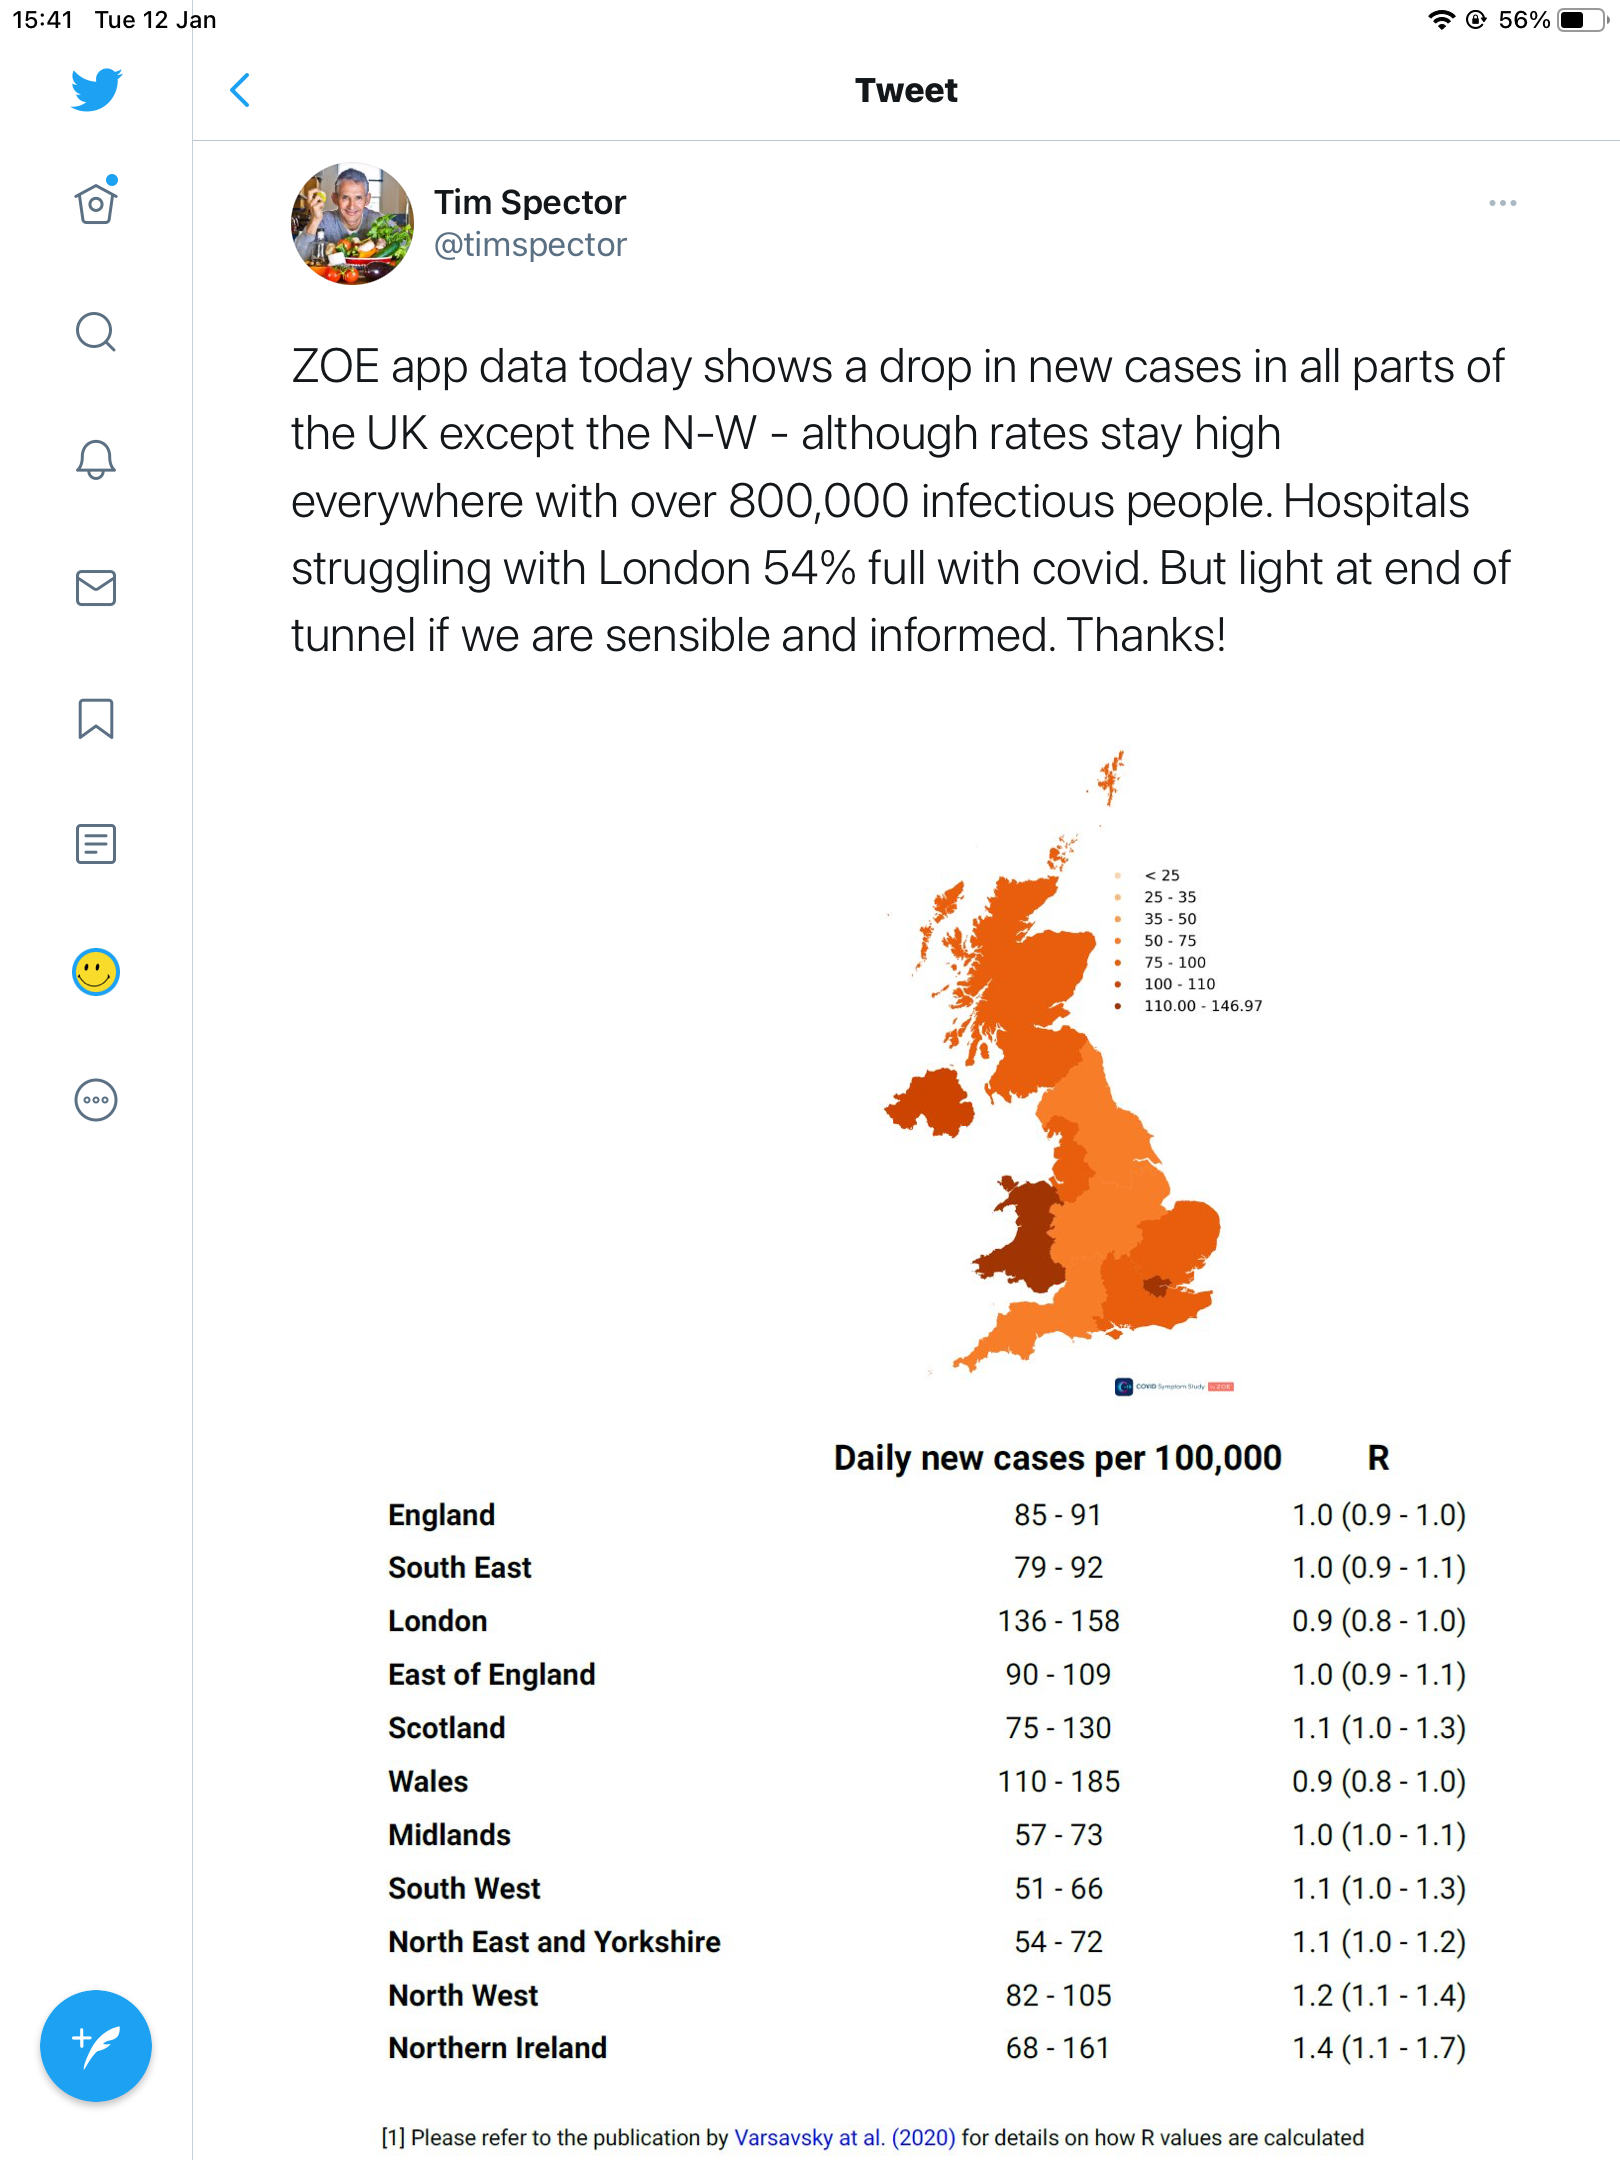Tap the Tim Spector display name
Viewport: 1620px width, 2160px height.
[x=530, y=202]
